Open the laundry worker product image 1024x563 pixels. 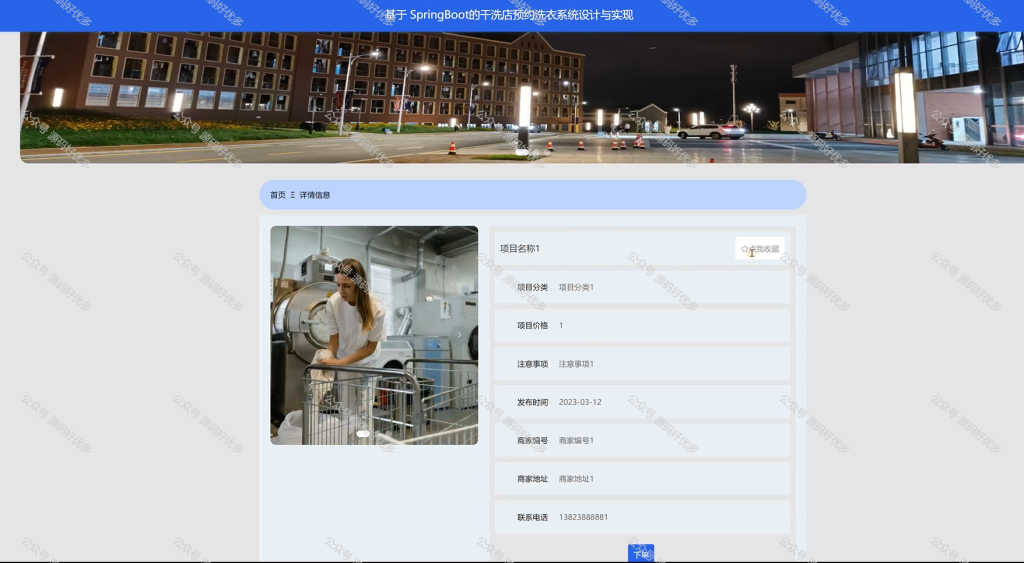click(374, 335)
